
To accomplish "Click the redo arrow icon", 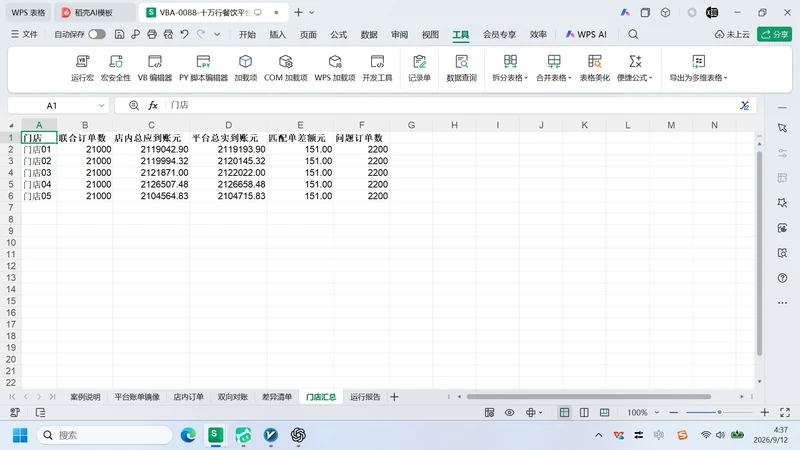I will pyautogui.click(x=201, y=34).
